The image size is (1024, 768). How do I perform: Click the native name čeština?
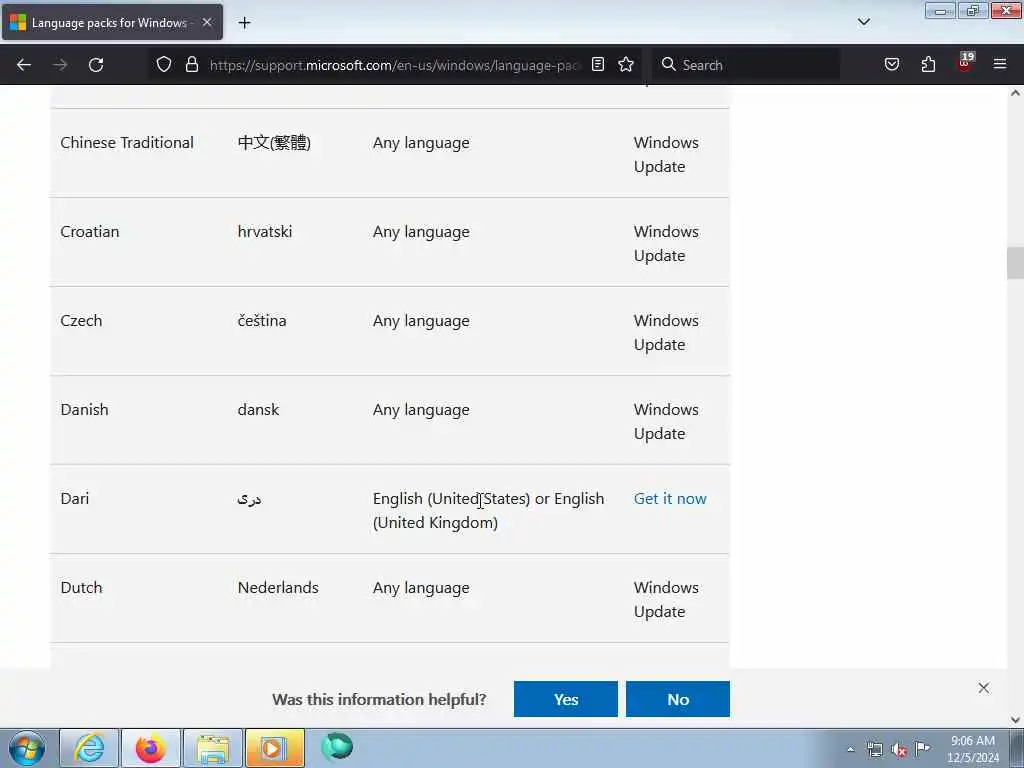pyautogui.click(x=262, y=320)
